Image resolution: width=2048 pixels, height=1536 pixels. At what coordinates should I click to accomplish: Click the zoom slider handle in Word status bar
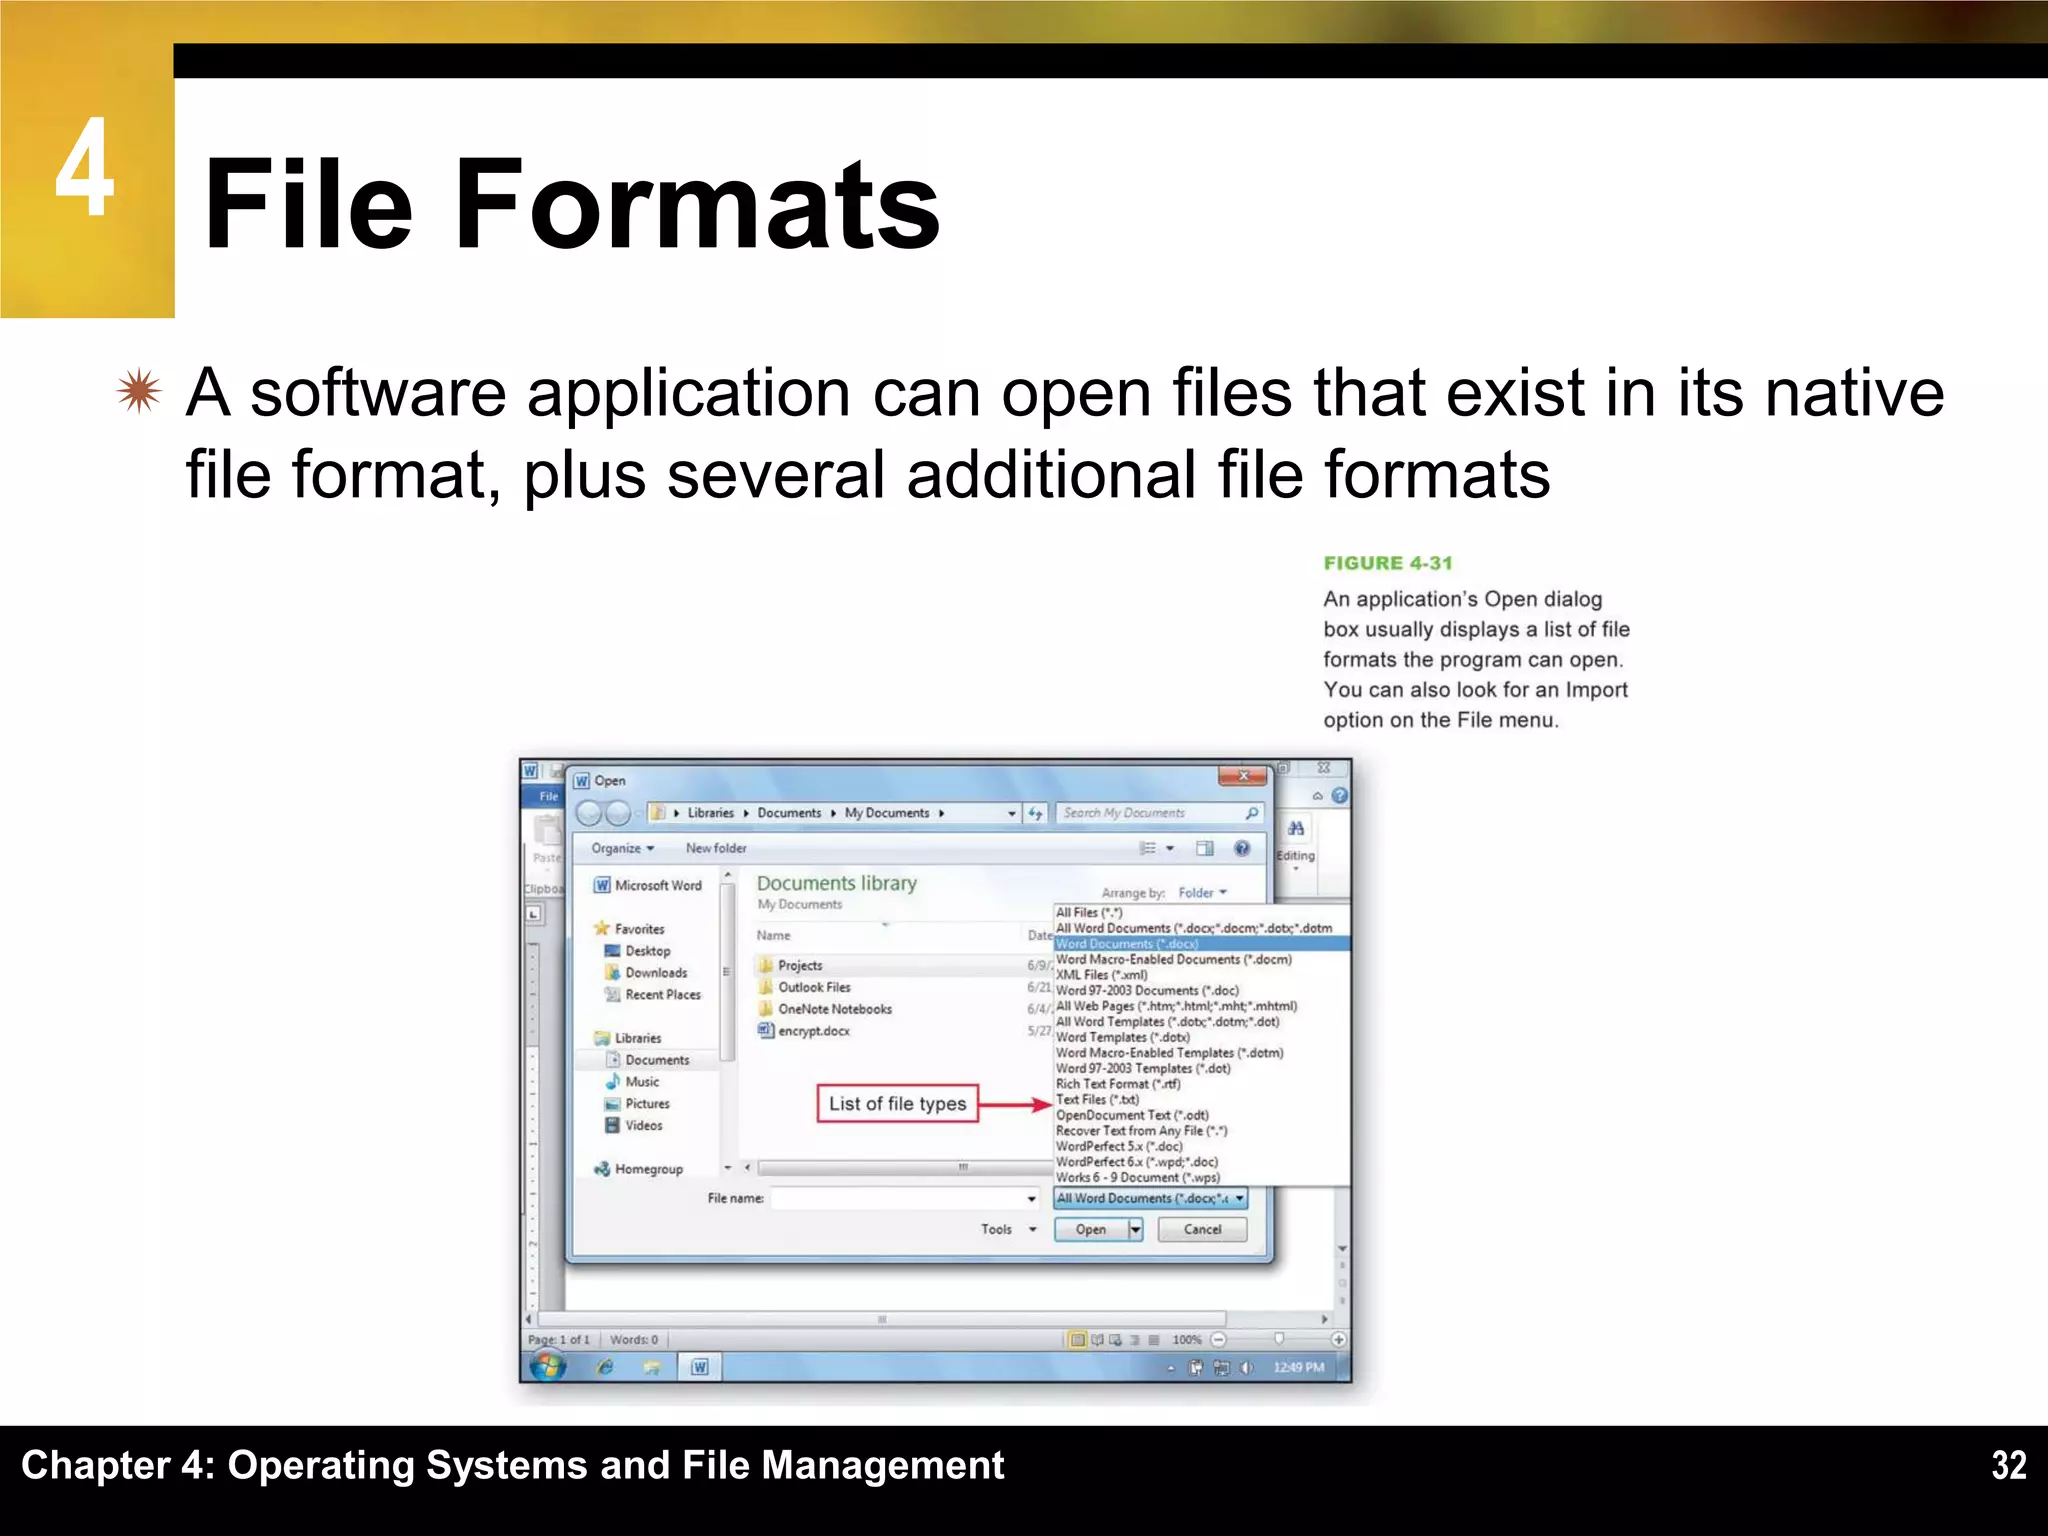pyautogui.click(x=1278, y=1339)
